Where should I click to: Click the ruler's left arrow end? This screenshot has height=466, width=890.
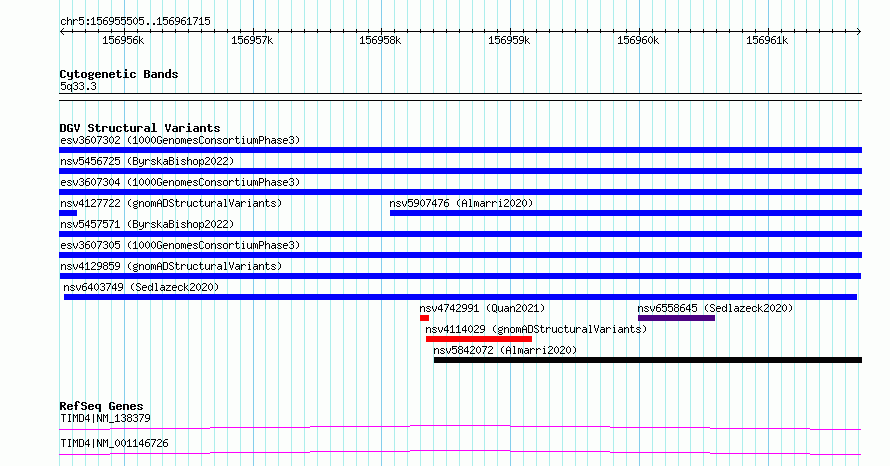[62, 32]
